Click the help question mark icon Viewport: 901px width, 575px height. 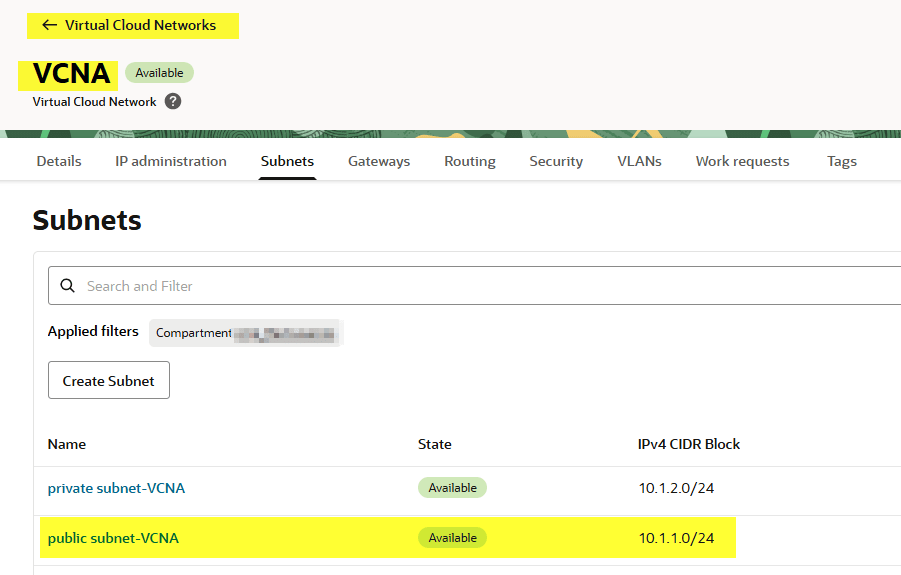click(x=173, y=101)
